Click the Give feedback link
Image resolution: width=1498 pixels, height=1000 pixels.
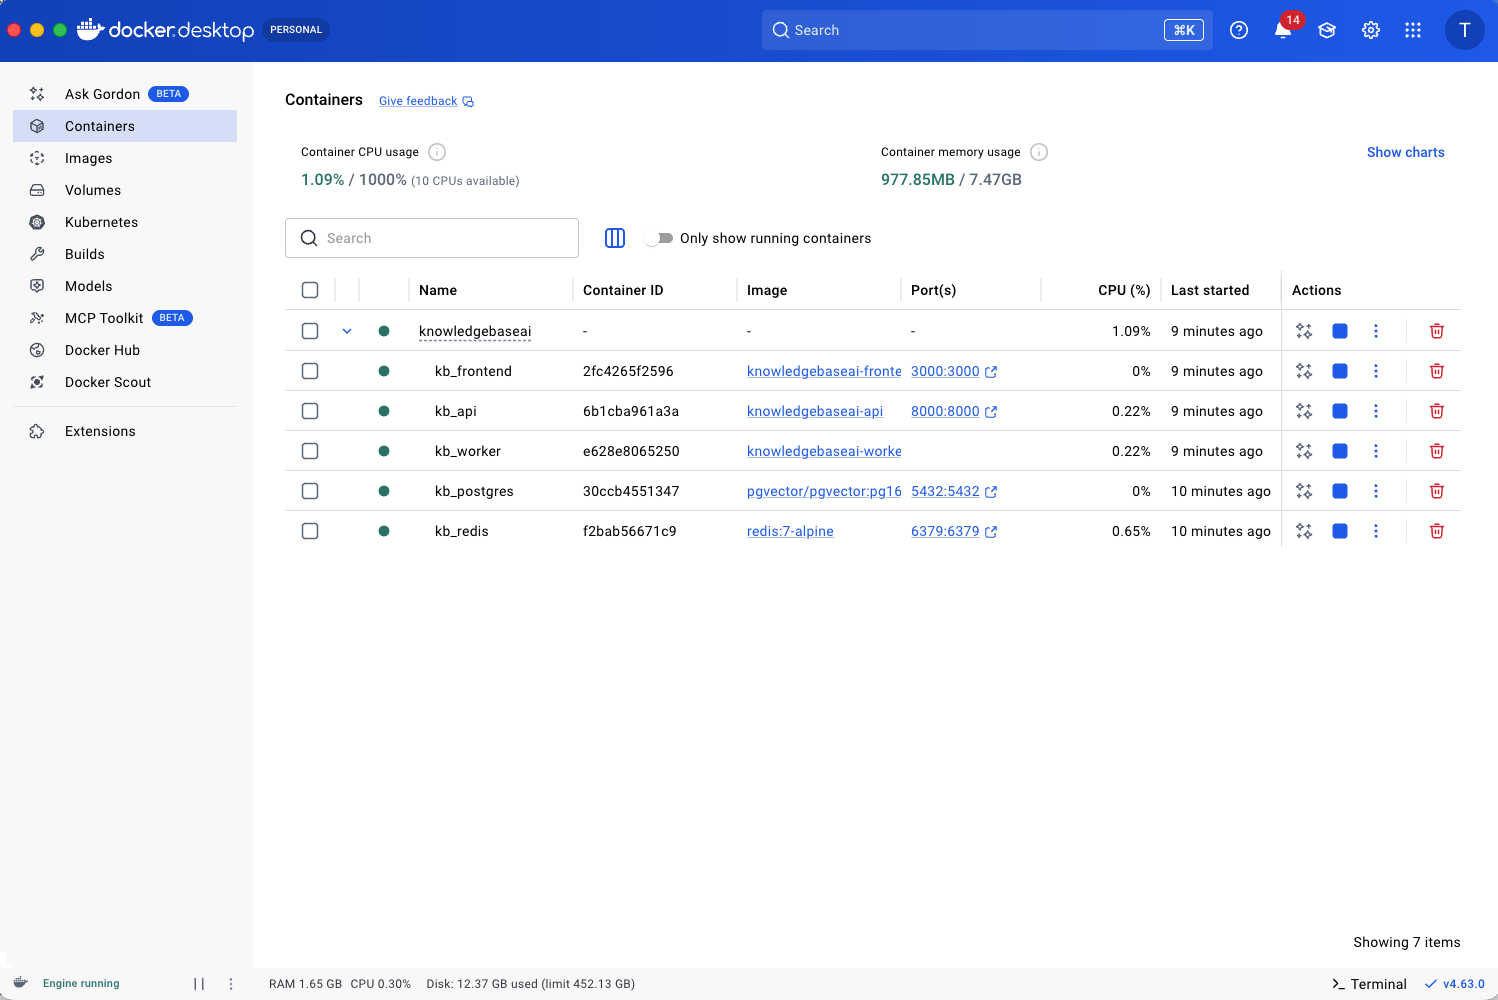tap(426, 101)
